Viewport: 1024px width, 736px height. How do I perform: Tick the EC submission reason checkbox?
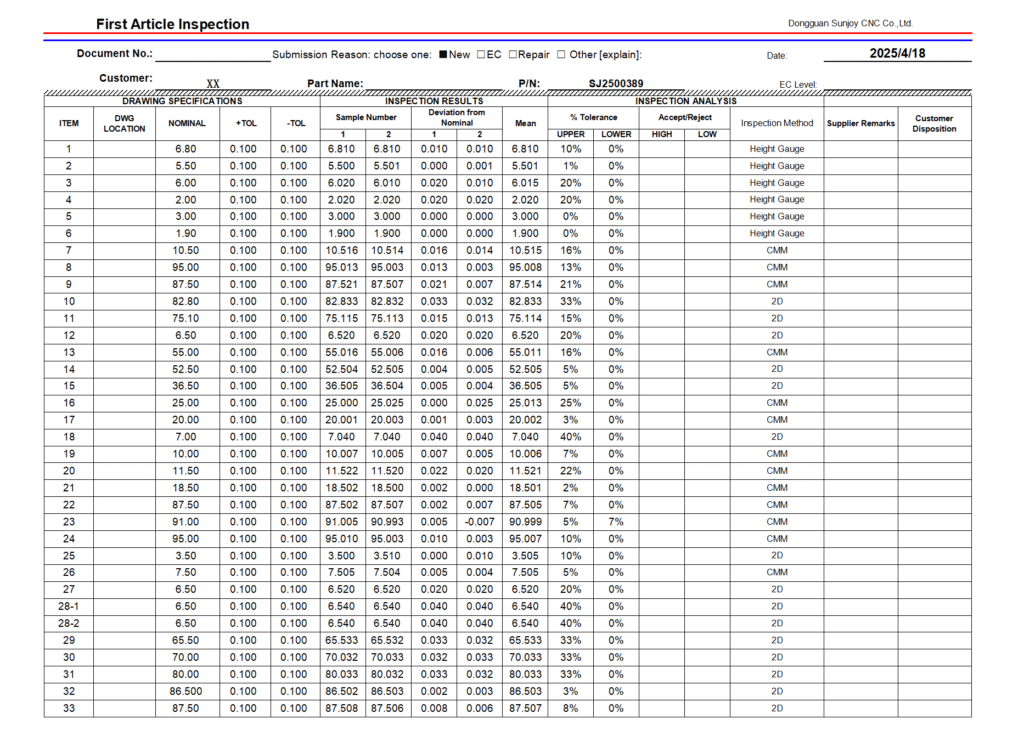coord(482,55)
